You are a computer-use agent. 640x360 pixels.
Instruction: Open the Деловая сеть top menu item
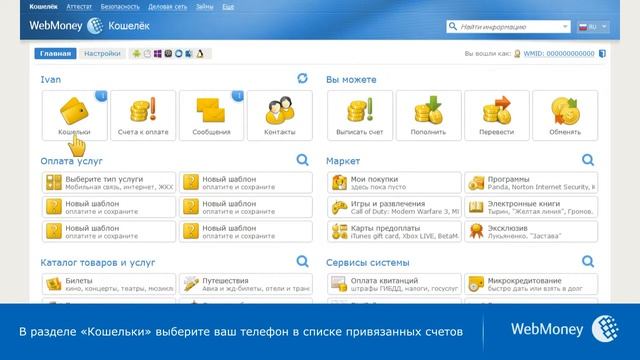(167, 7)
